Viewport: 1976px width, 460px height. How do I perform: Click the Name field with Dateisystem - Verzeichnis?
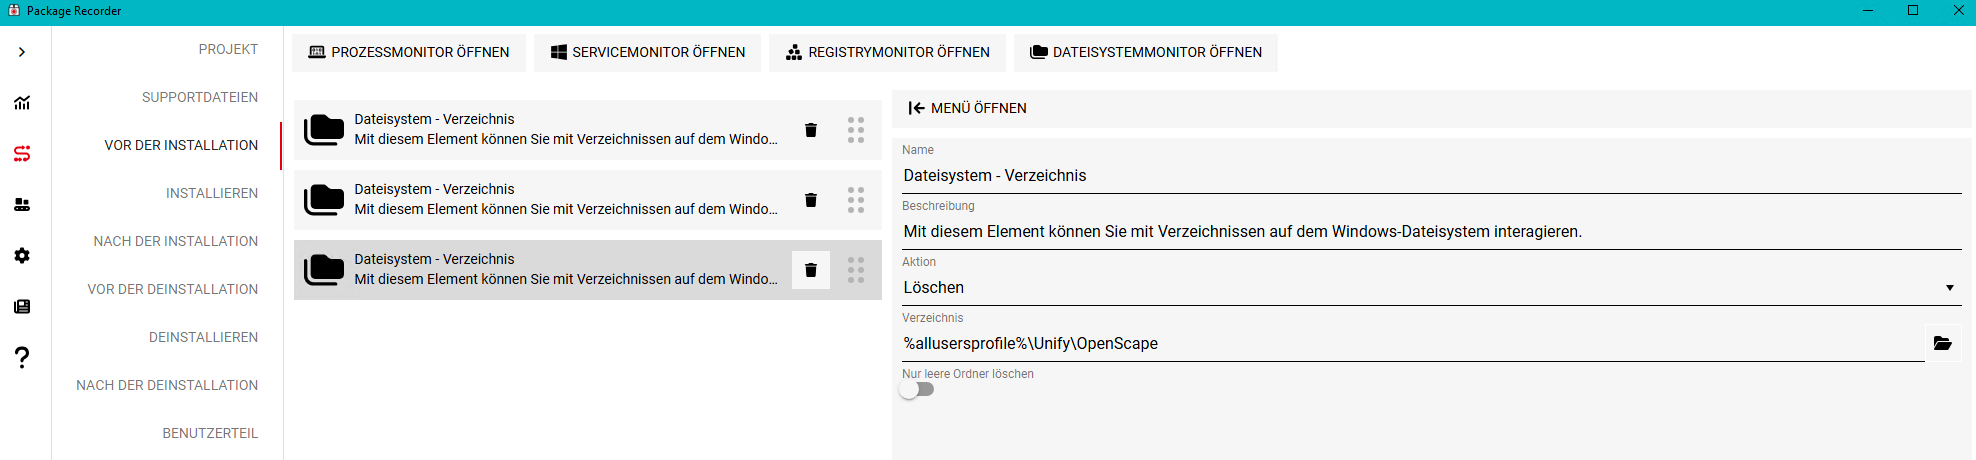(1430, 176)
